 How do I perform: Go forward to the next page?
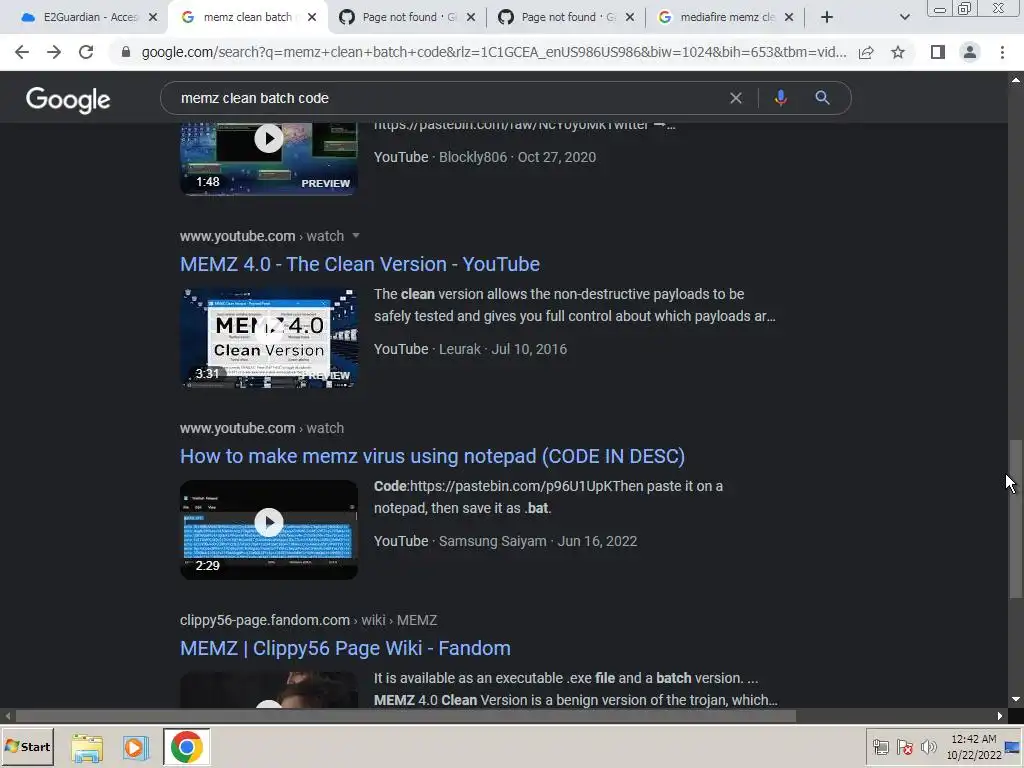(x=54, y=52)
